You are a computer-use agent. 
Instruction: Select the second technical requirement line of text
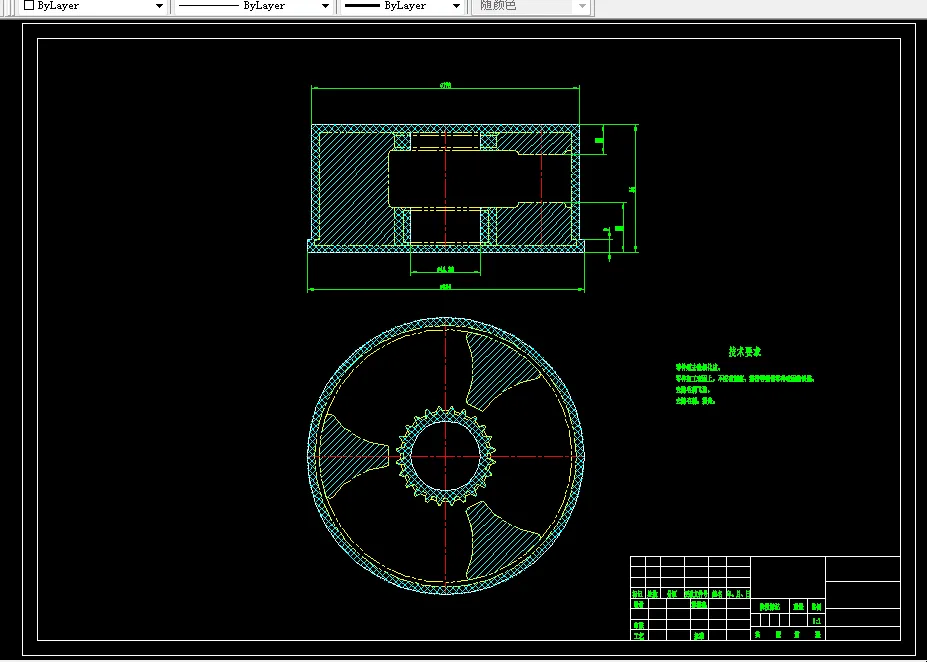coord(745,378)
